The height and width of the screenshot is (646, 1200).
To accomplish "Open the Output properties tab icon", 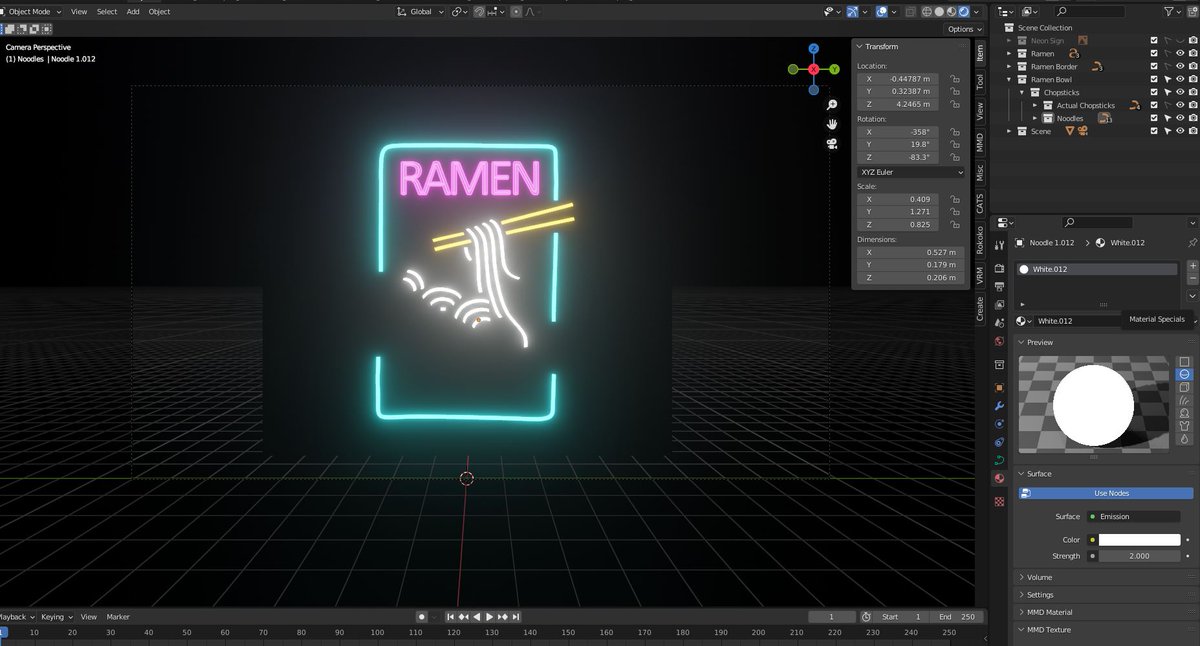I will (998, 286).
